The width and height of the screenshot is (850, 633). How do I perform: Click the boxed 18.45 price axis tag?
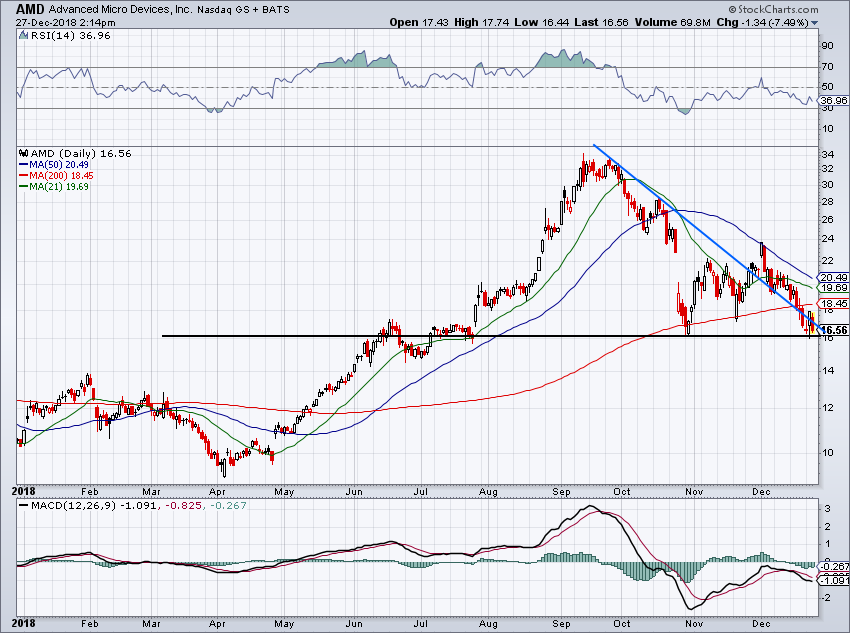tap(833, 303)
